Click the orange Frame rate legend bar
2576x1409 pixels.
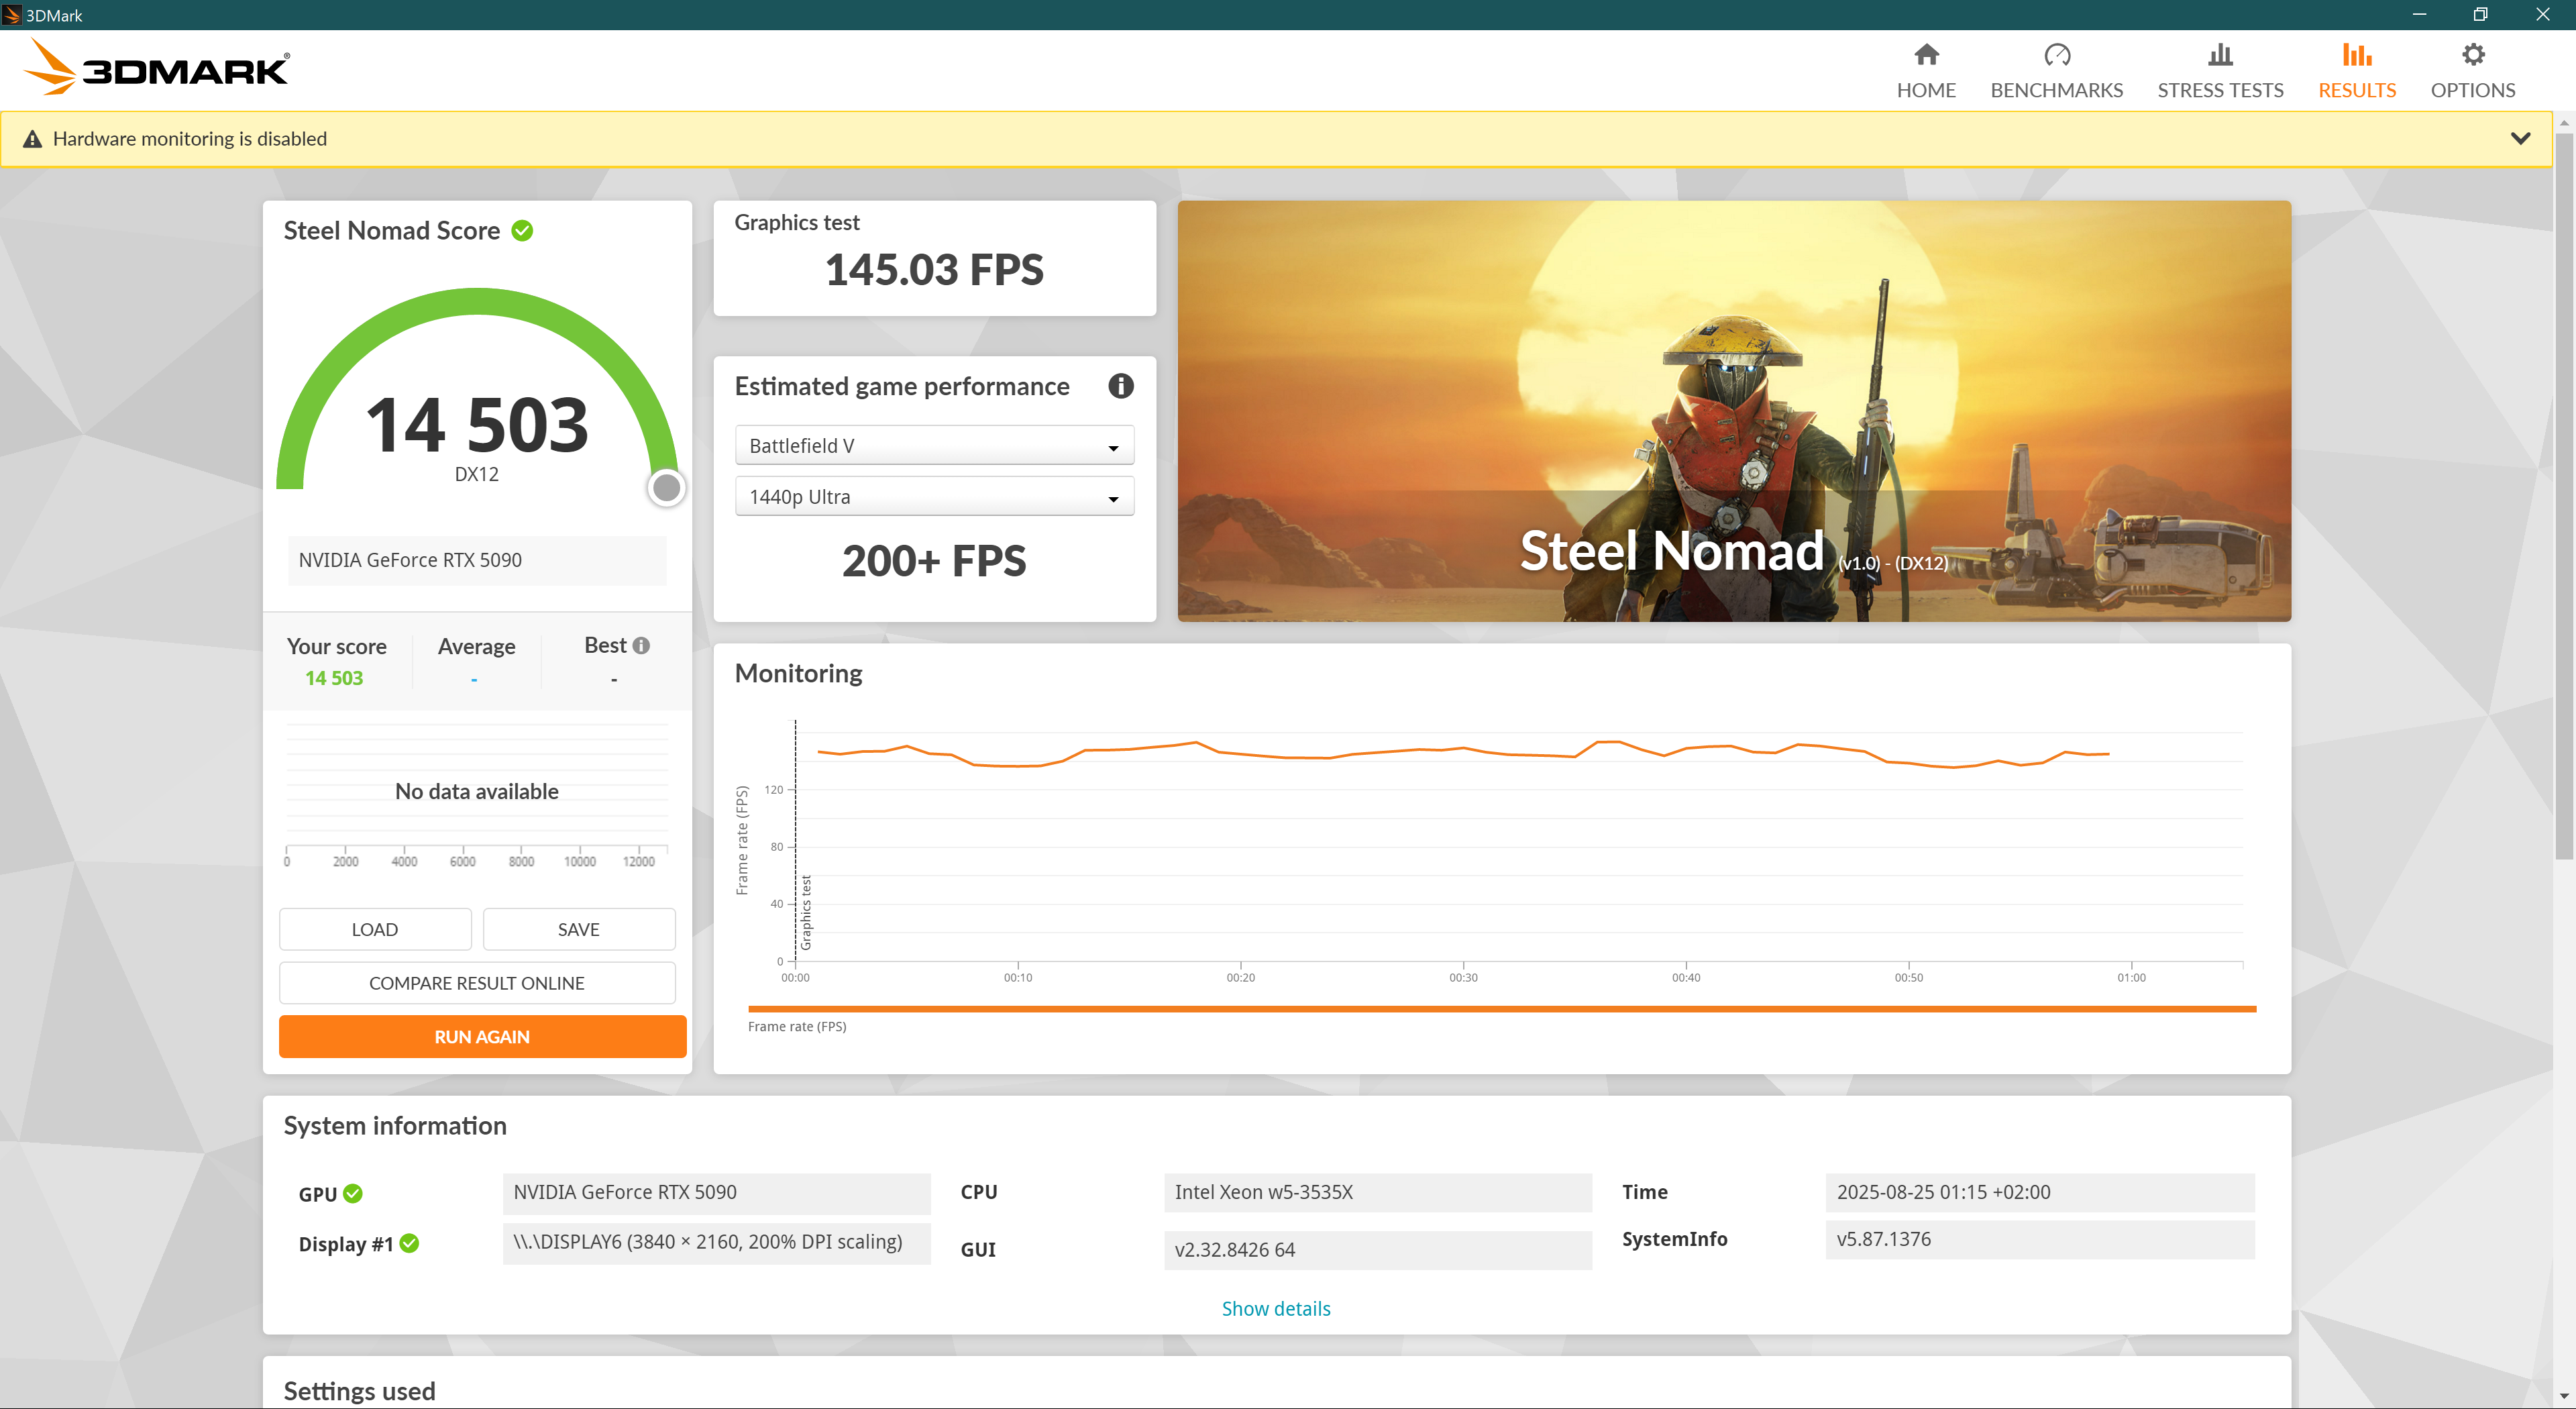click(x=1502, y=1009)
